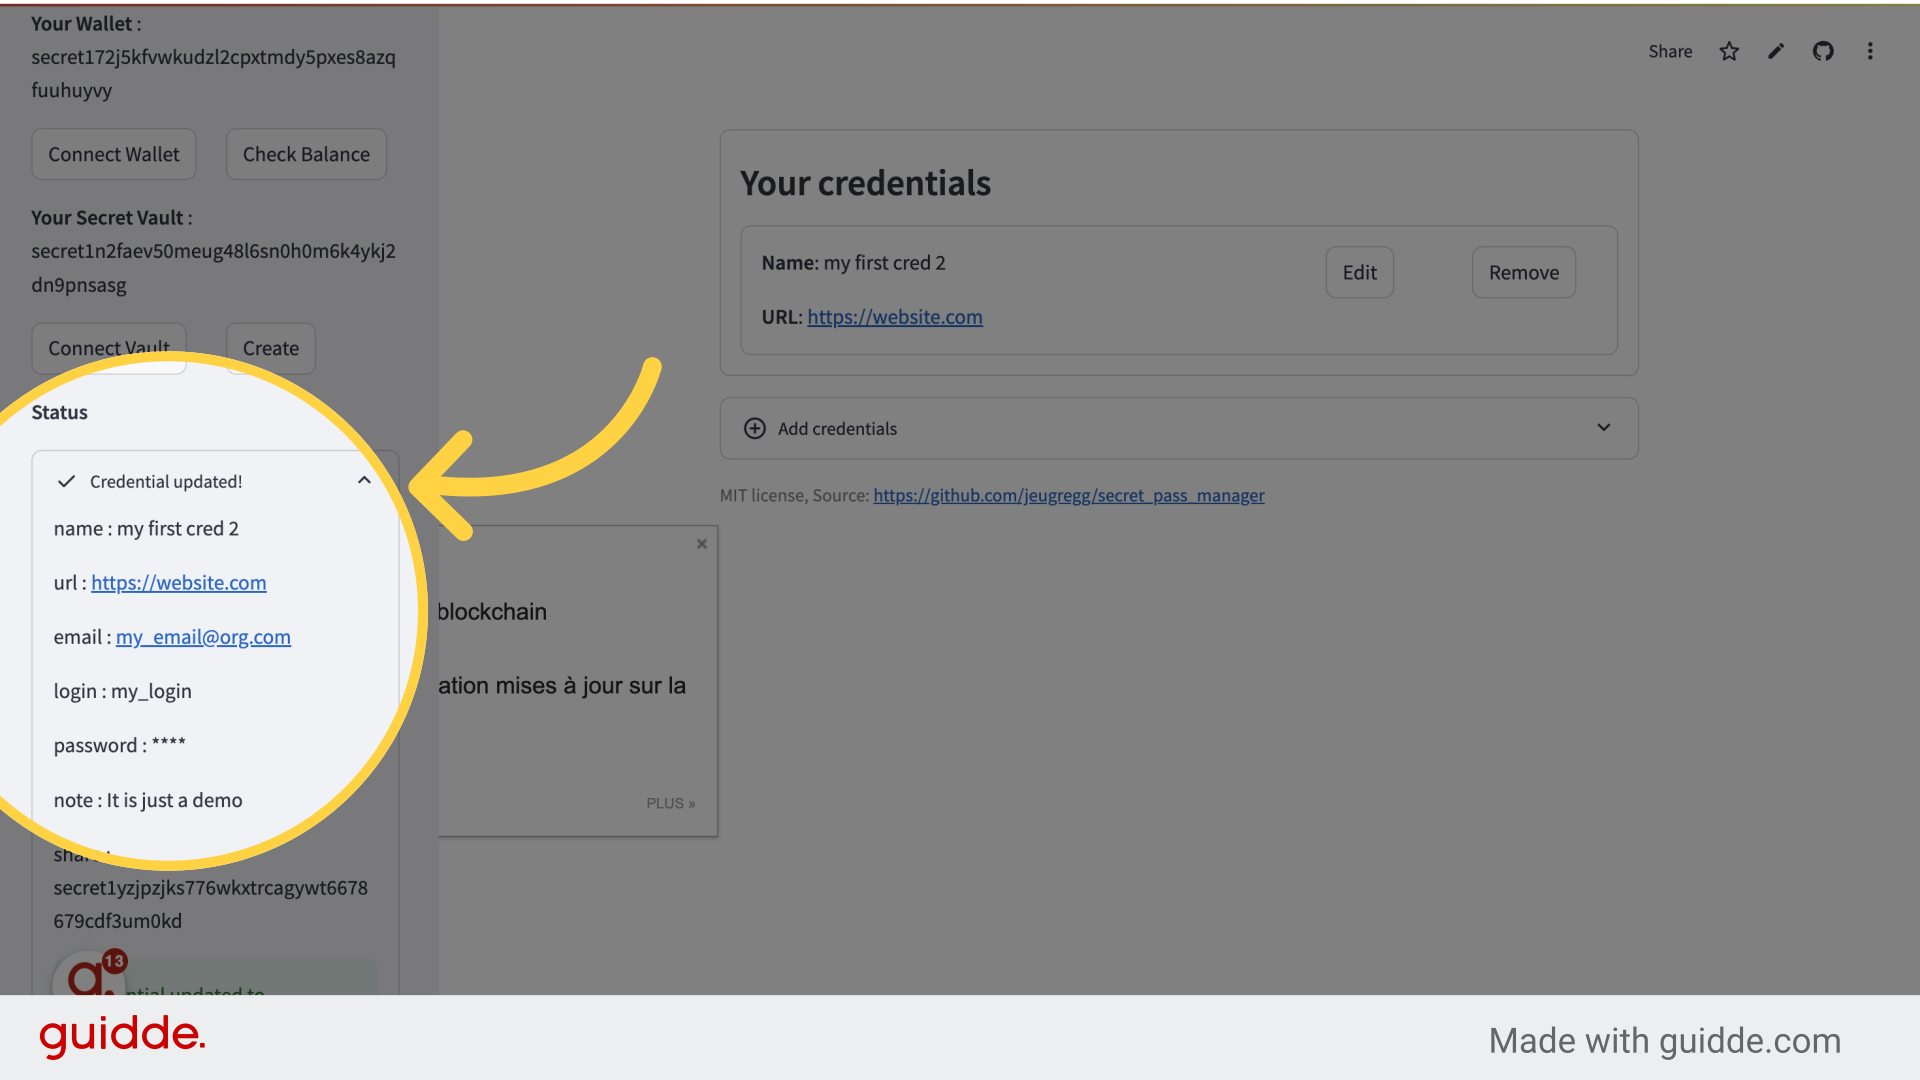Open the secret_pass_manager GitHub source link

1068,495
